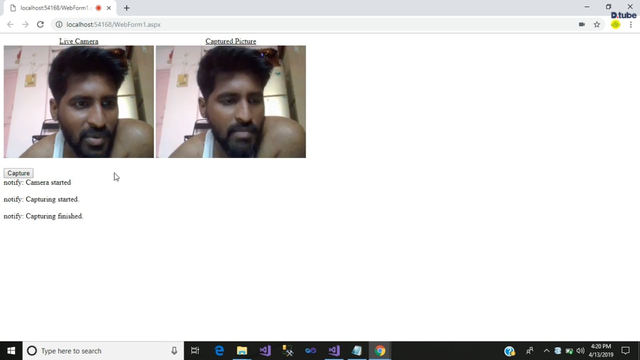Click the Captured Picture image
This screenshot has height=360, width=640.
(x=231, y=102)
